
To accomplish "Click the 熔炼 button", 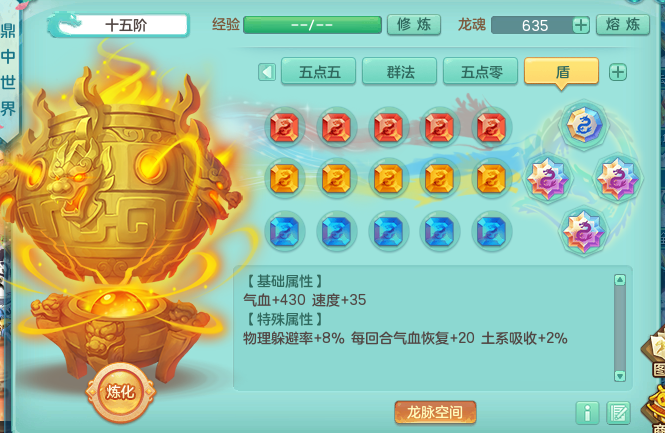I will (x=623, y=25).
